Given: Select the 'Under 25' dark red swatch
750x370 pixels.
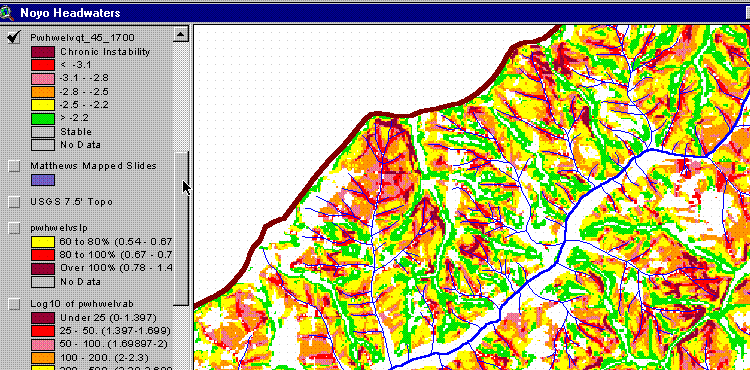Looking at the screenshot, I should pos(43,318).
